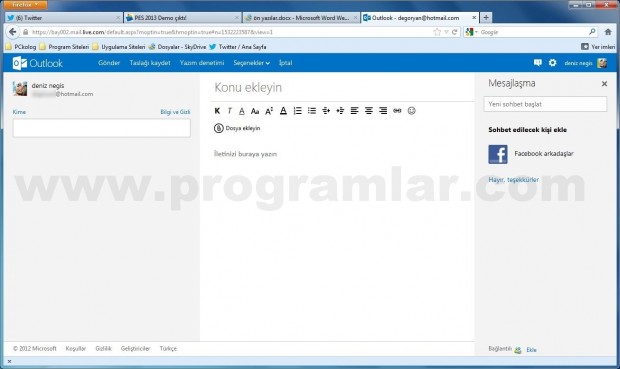Open the Yer imleri bookmarks menu

coord(598,47)
